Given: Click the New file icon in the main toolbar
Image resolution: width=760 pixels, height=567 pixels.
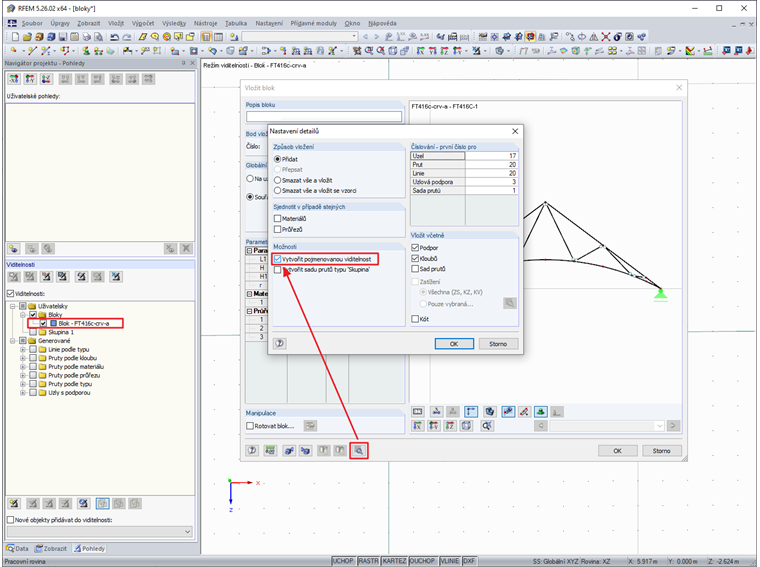Looking at the screenshot, I should tap(15, 37).
